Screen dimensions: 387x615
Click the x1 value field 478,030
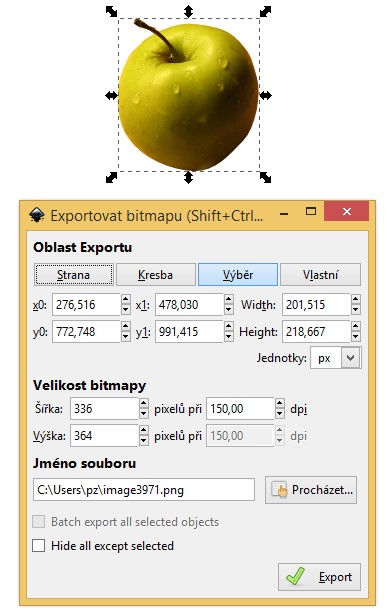point(189,304)
